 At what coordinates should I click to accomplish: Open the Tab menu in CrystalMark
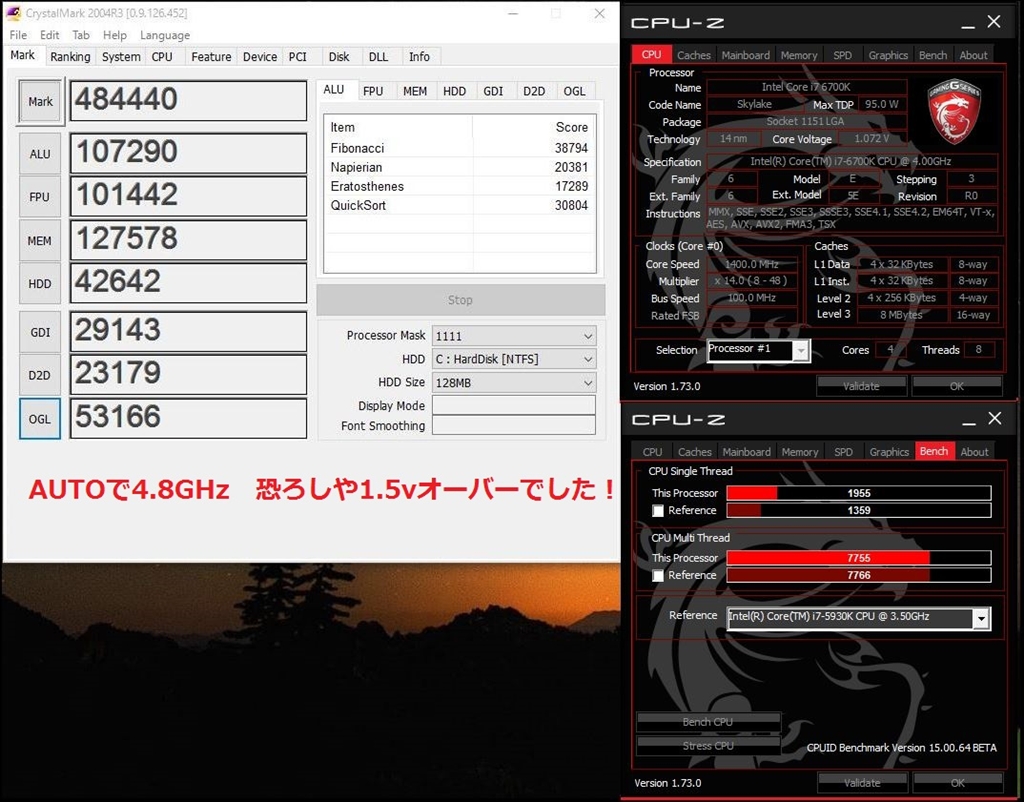click(x=81, y=35)
